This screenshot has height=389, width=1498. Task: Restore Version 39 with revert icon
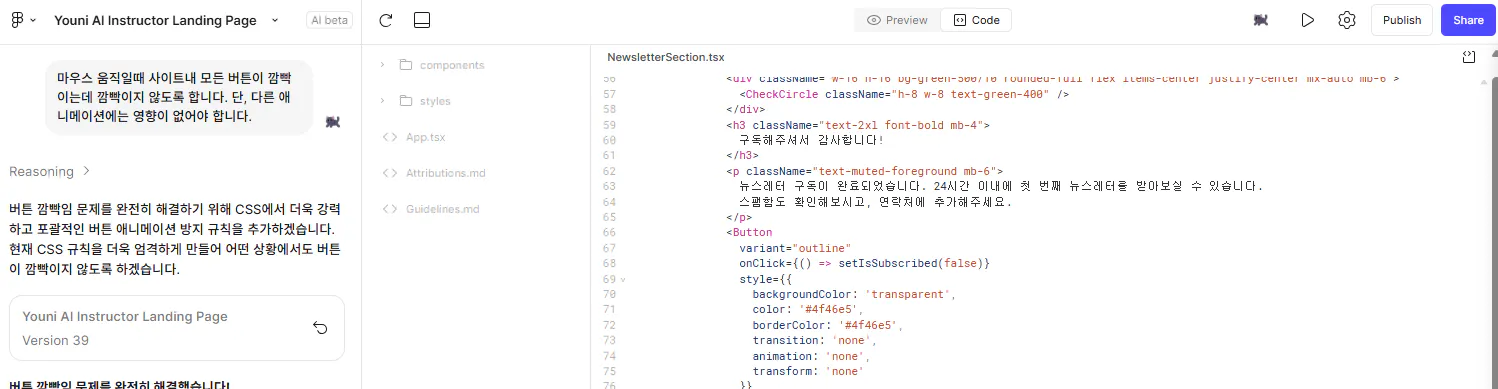(320, 328)
